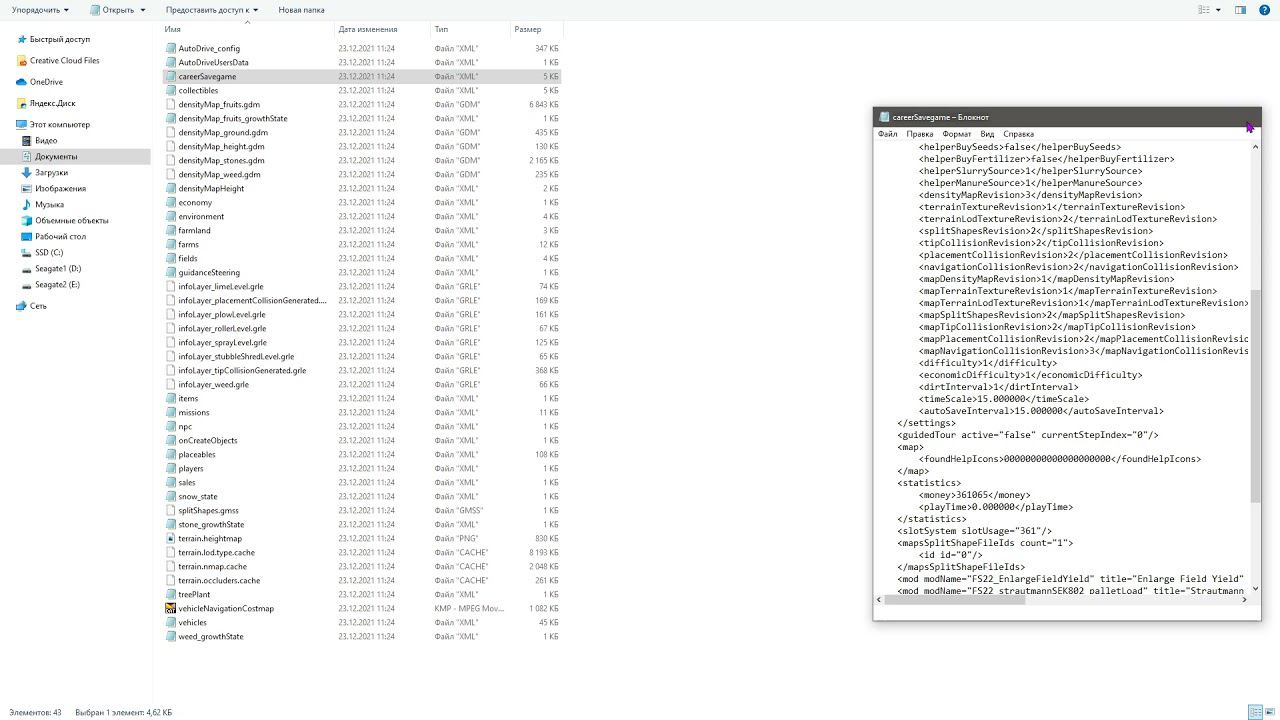The image size is (1280, 720).
Task: Toggle the preview pane icon in Explorer toolbar
Action: click(x=1240, y=10)
